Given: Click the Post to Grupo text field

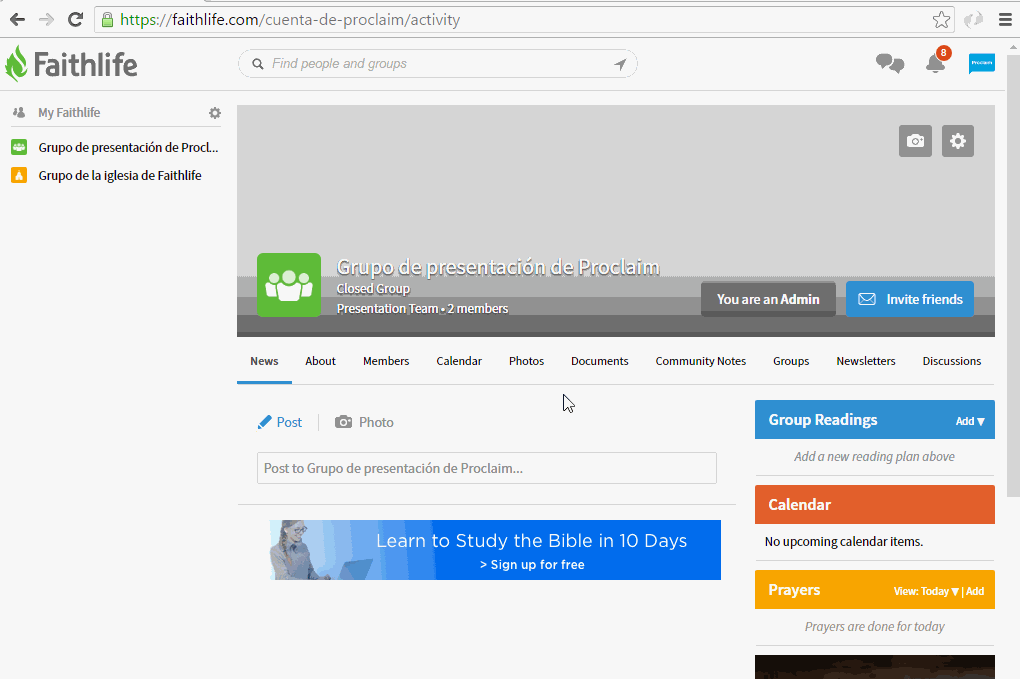Looking at the screenshot, I should pyautogui.click(x=487, y=468).
